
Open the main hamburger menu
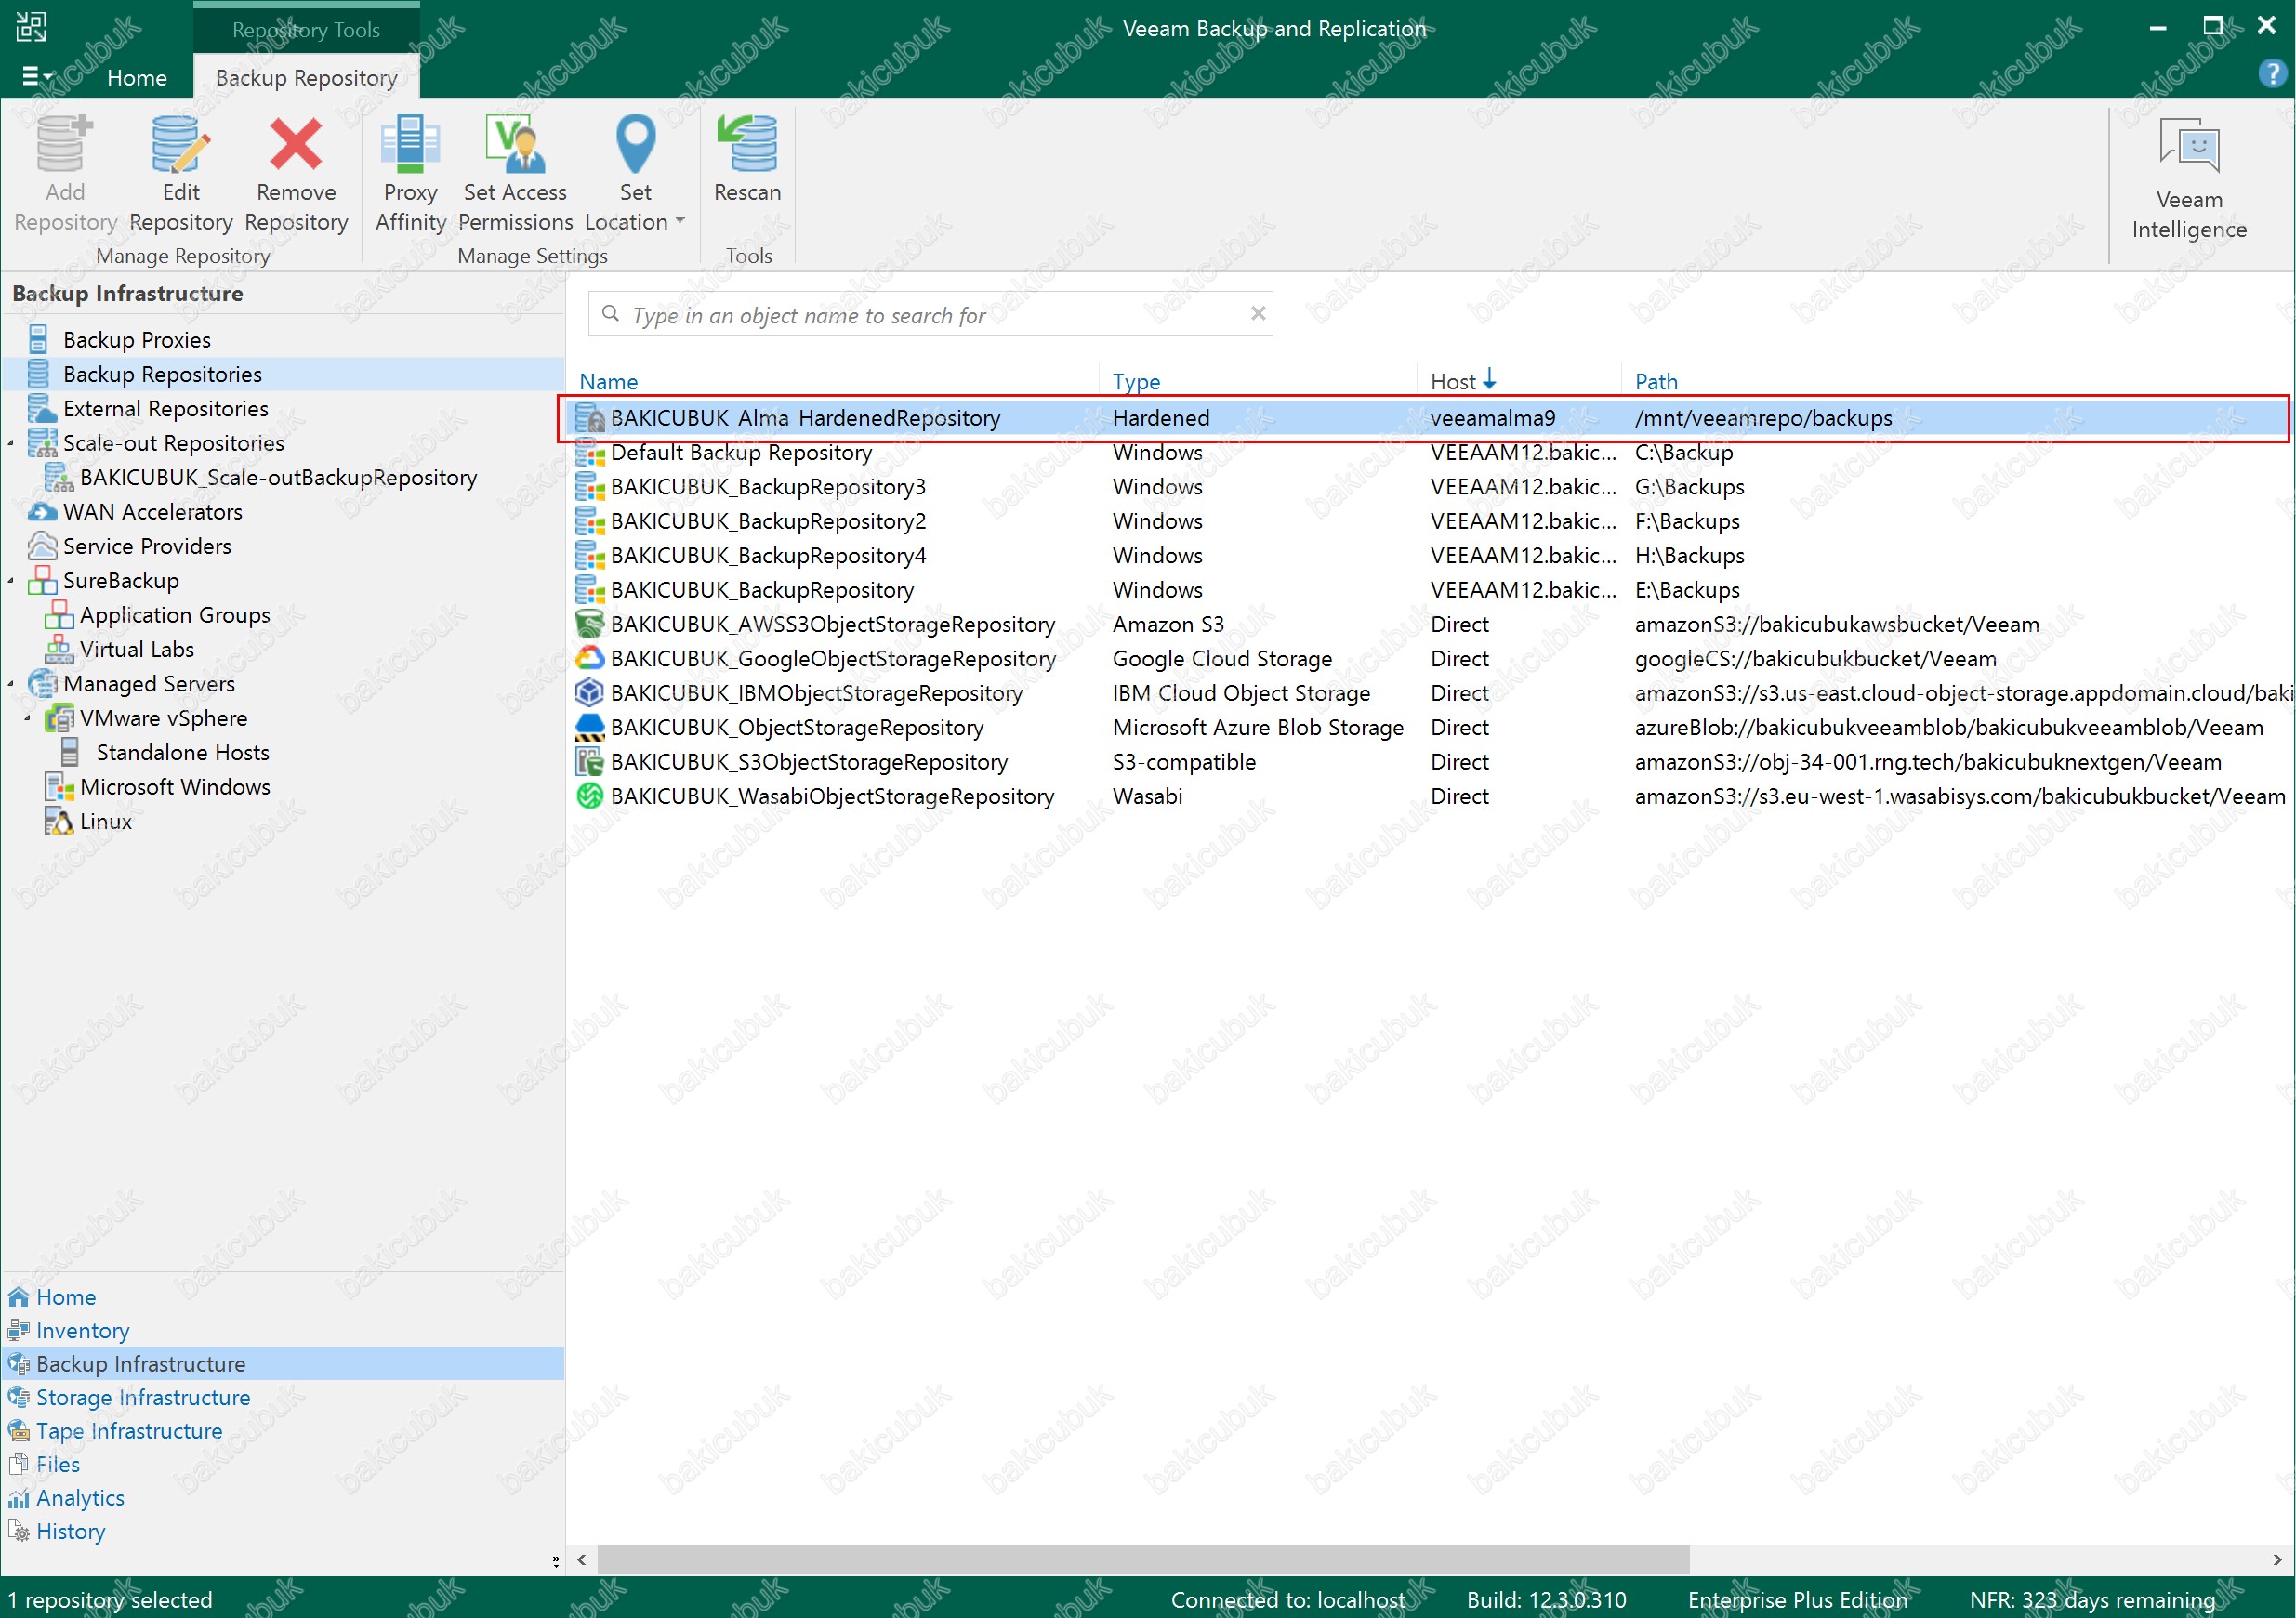pos(37,76)
